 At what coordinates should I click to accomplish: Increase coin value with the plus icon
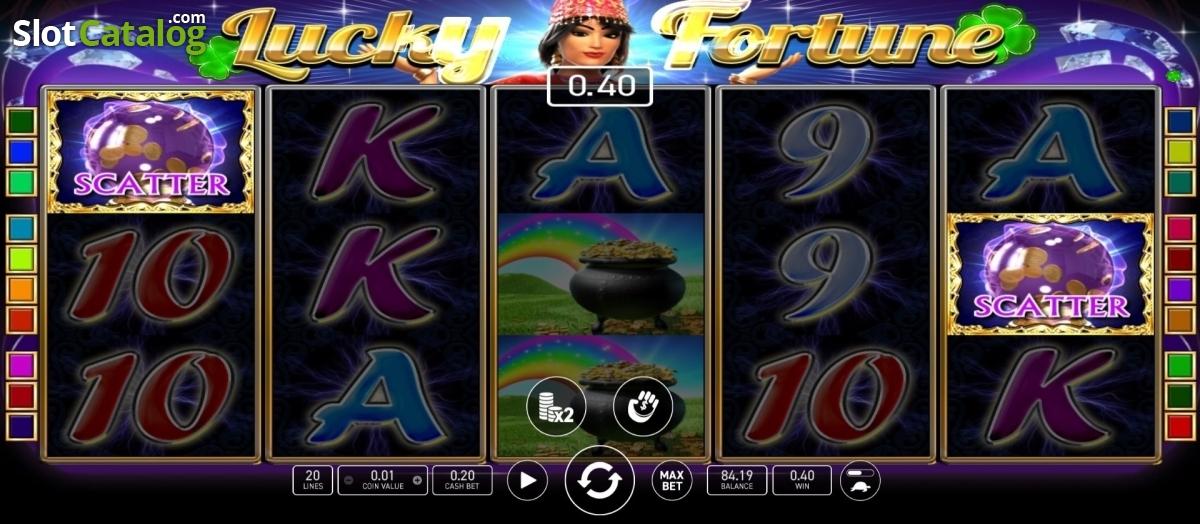tap(417, 481)
